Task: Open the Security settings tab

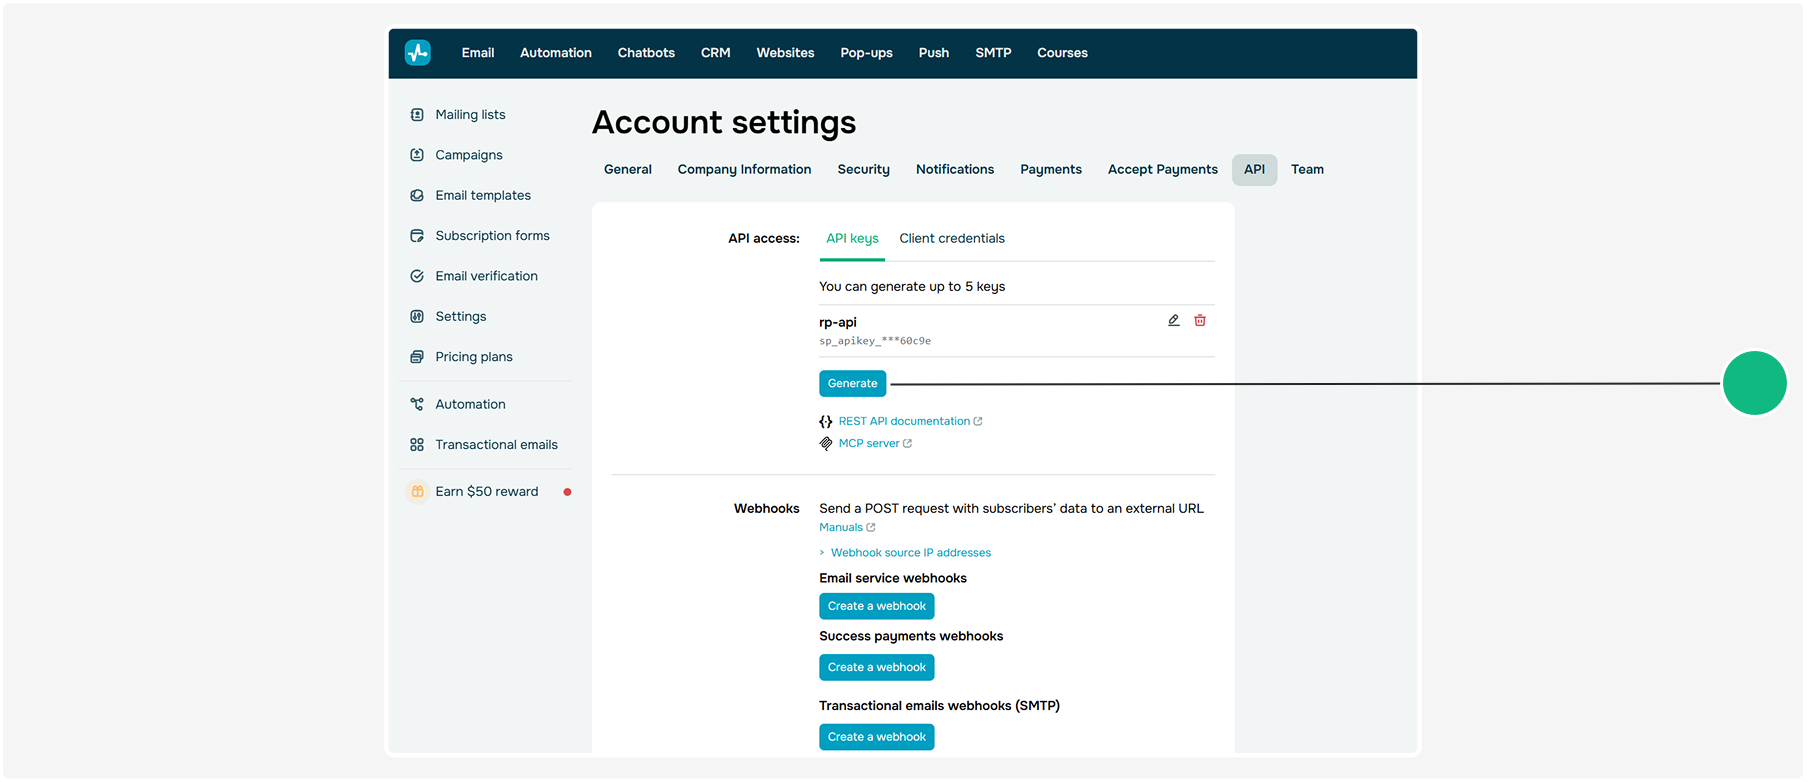Action: 864,170
